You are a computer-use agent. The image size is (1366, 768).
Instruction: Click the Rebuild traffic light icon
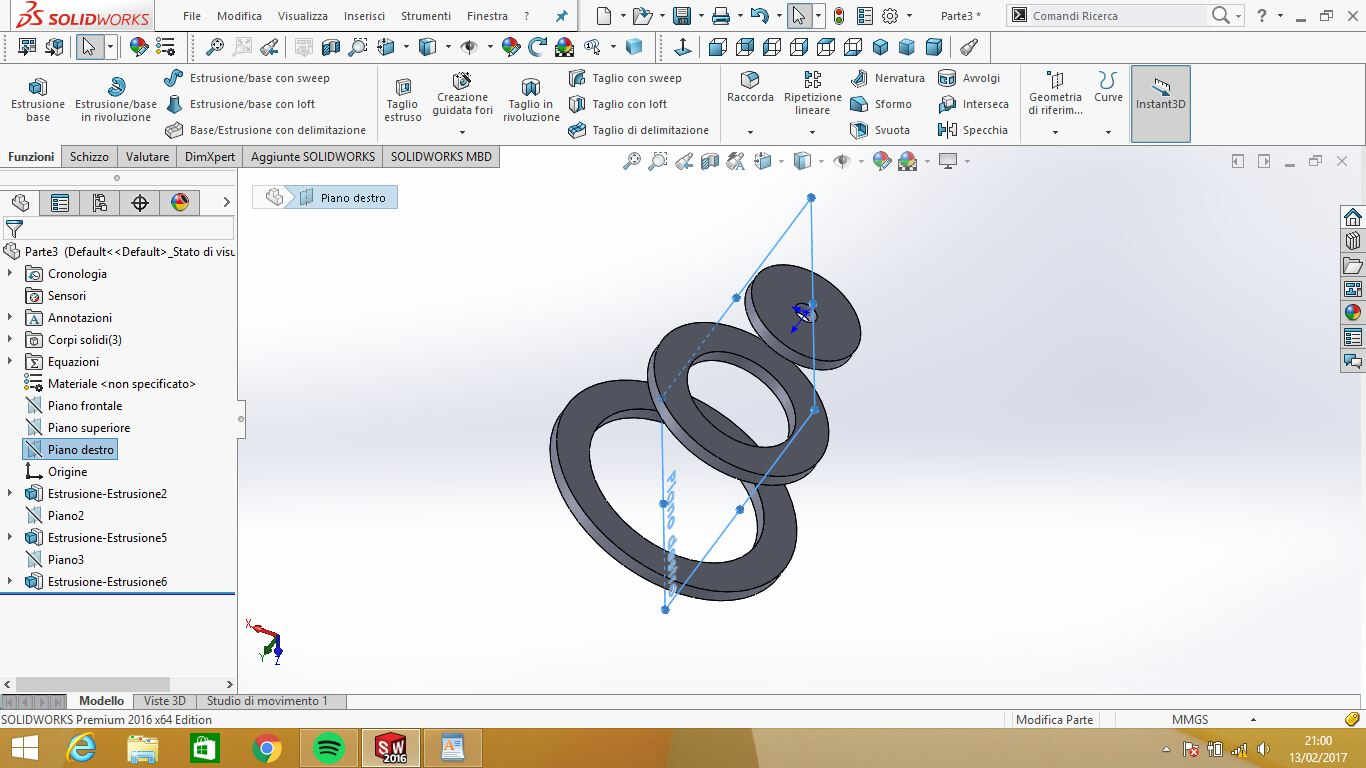pos(838,16)
